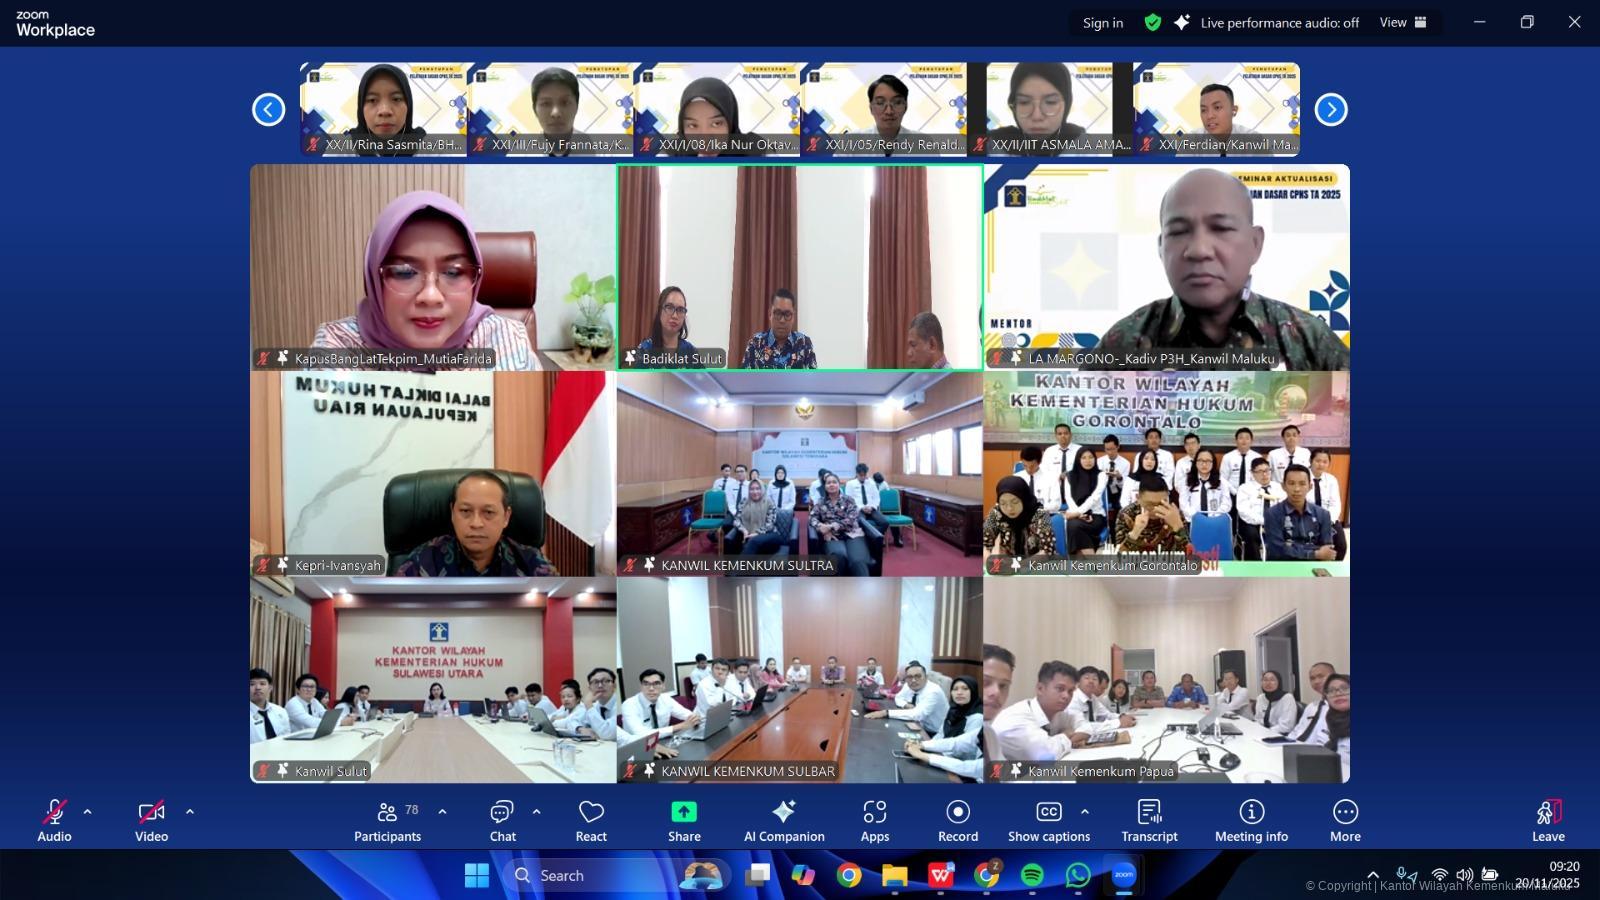Expand audio options arrow

pos(88,812)
